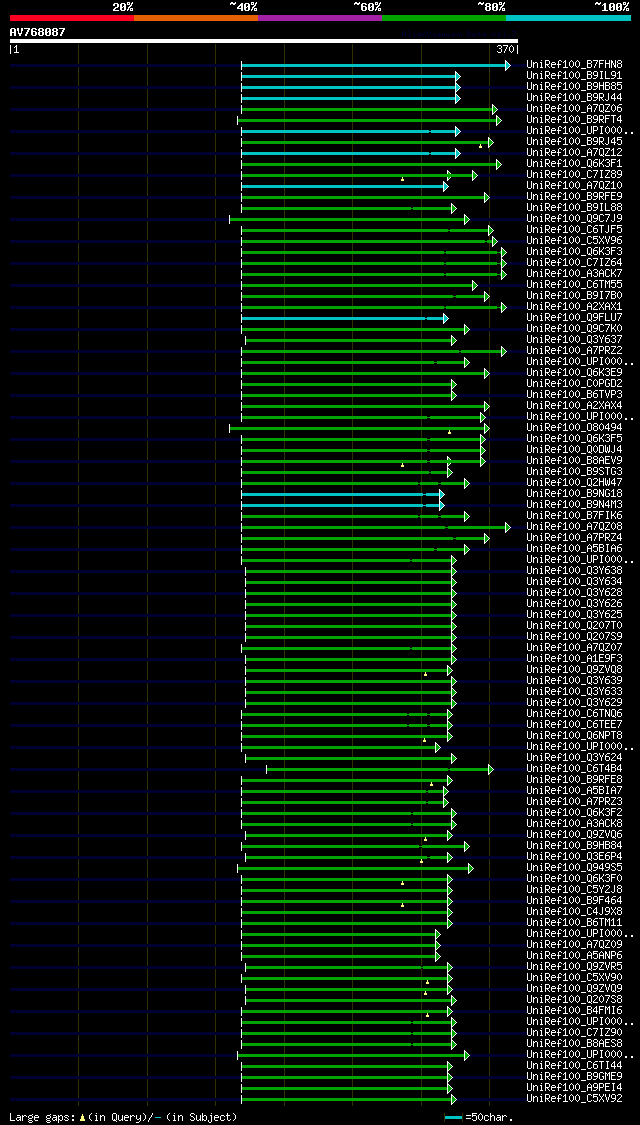Screen dimensions: 640x1125
Task: Click hit label UniRef100_Q6K3F3
Action: click(574, 252)
